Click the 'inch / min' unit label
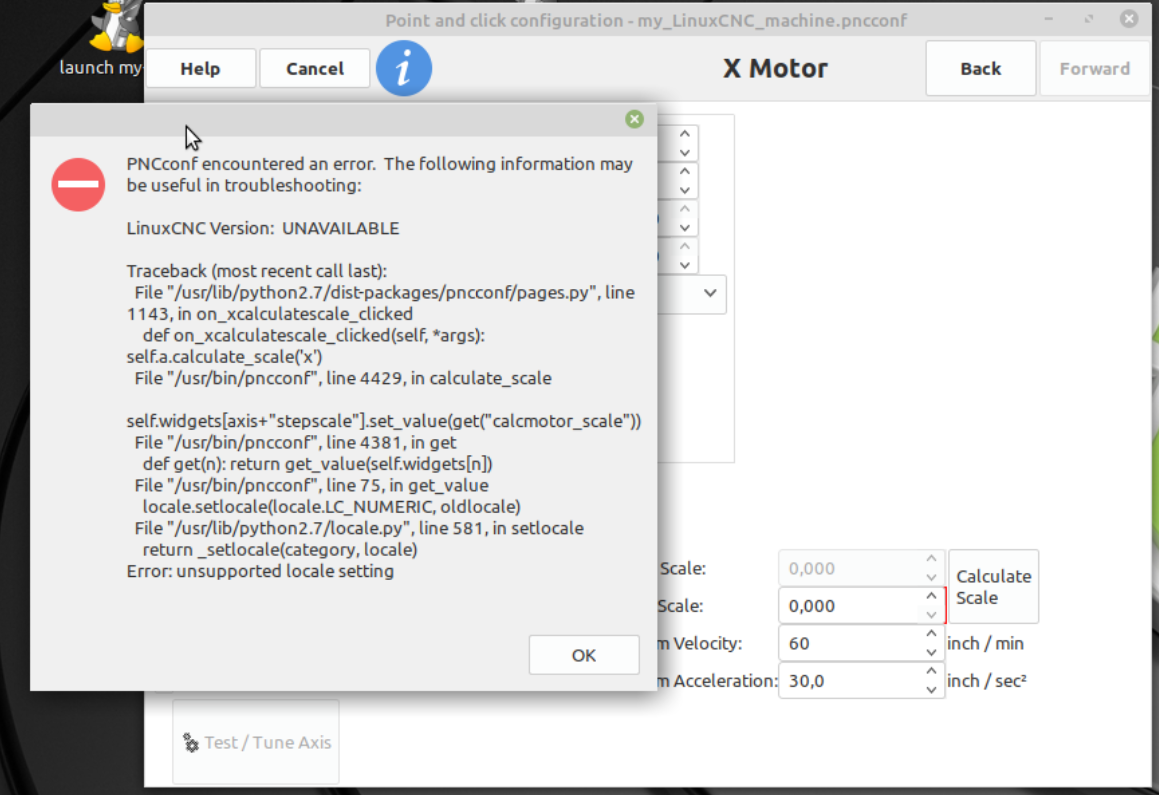 [x=985, y=644]
